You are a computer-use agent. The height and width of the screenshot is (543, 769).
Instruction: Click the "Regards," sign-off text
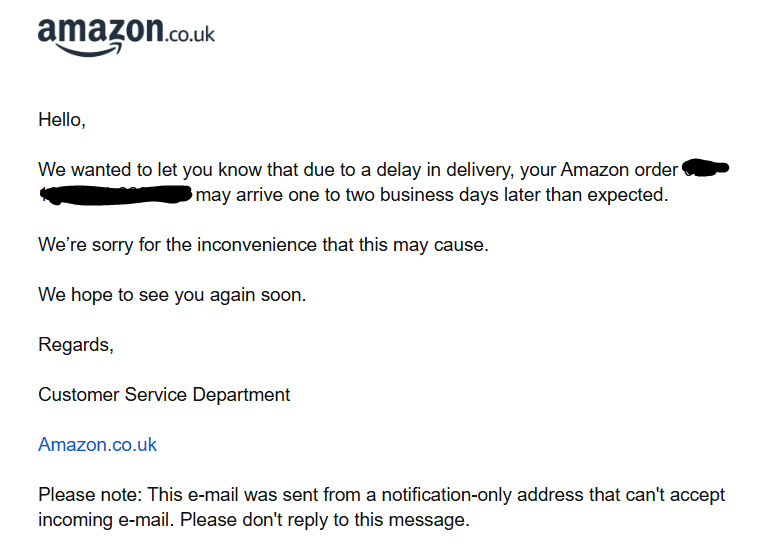76,345
